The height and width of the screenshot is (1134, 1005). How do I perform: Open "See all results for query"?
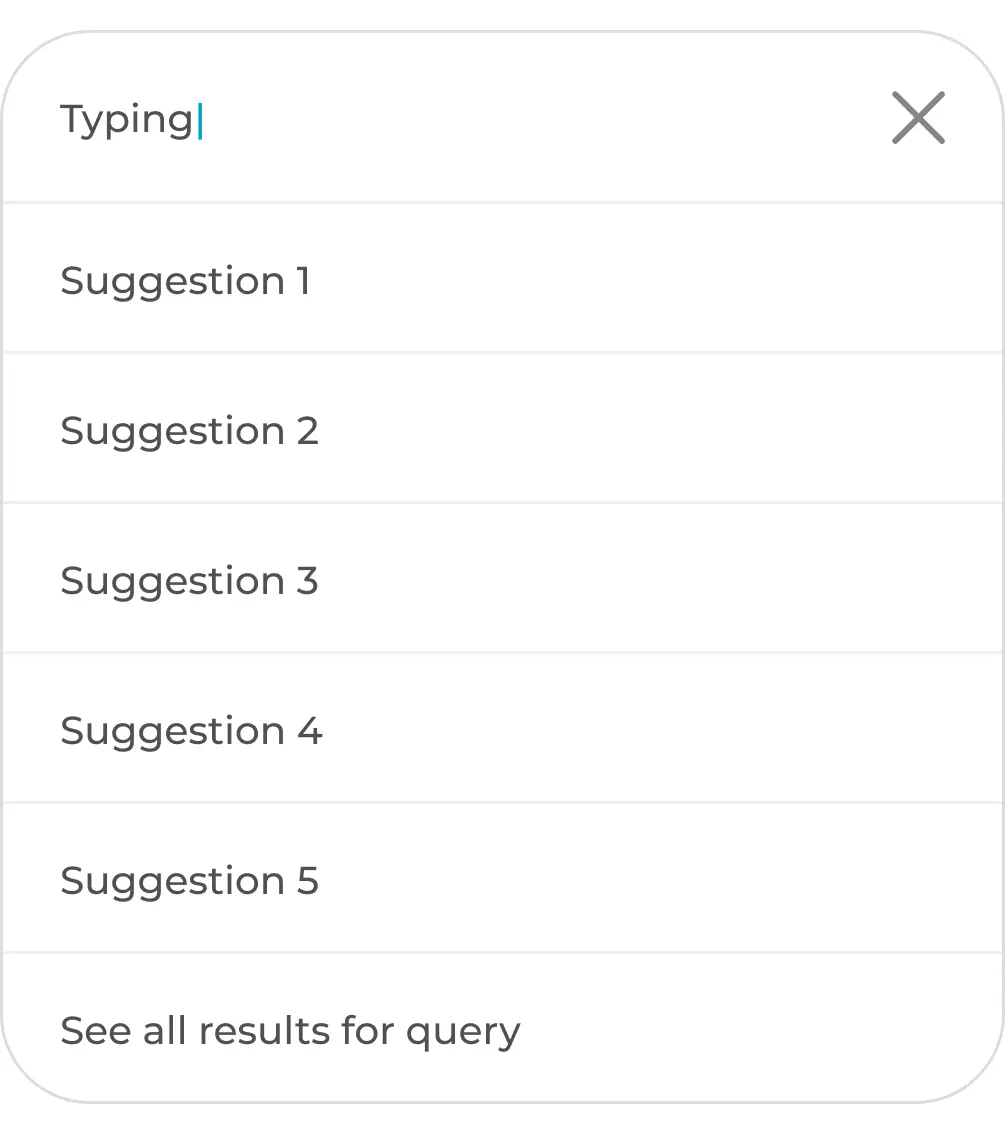tap(290, 1031)
